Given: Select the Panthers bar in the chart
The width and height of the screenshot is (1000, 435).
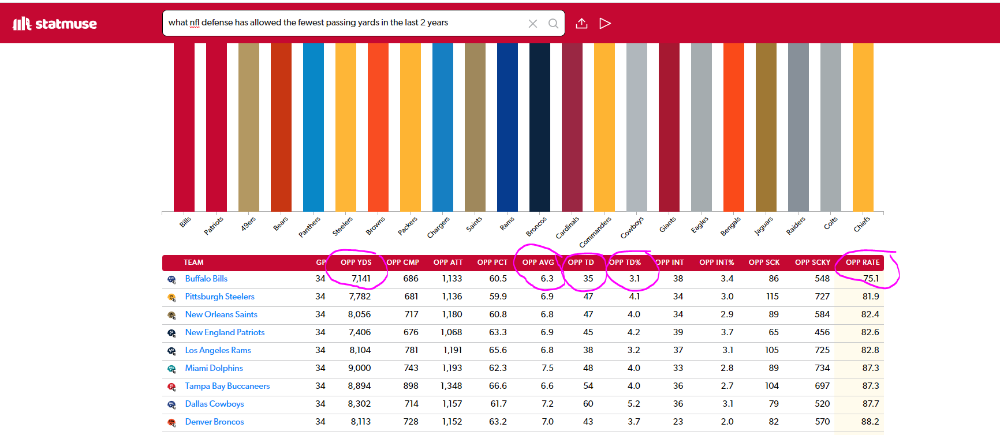Looking at the screenshot, I should pos(313,127).
